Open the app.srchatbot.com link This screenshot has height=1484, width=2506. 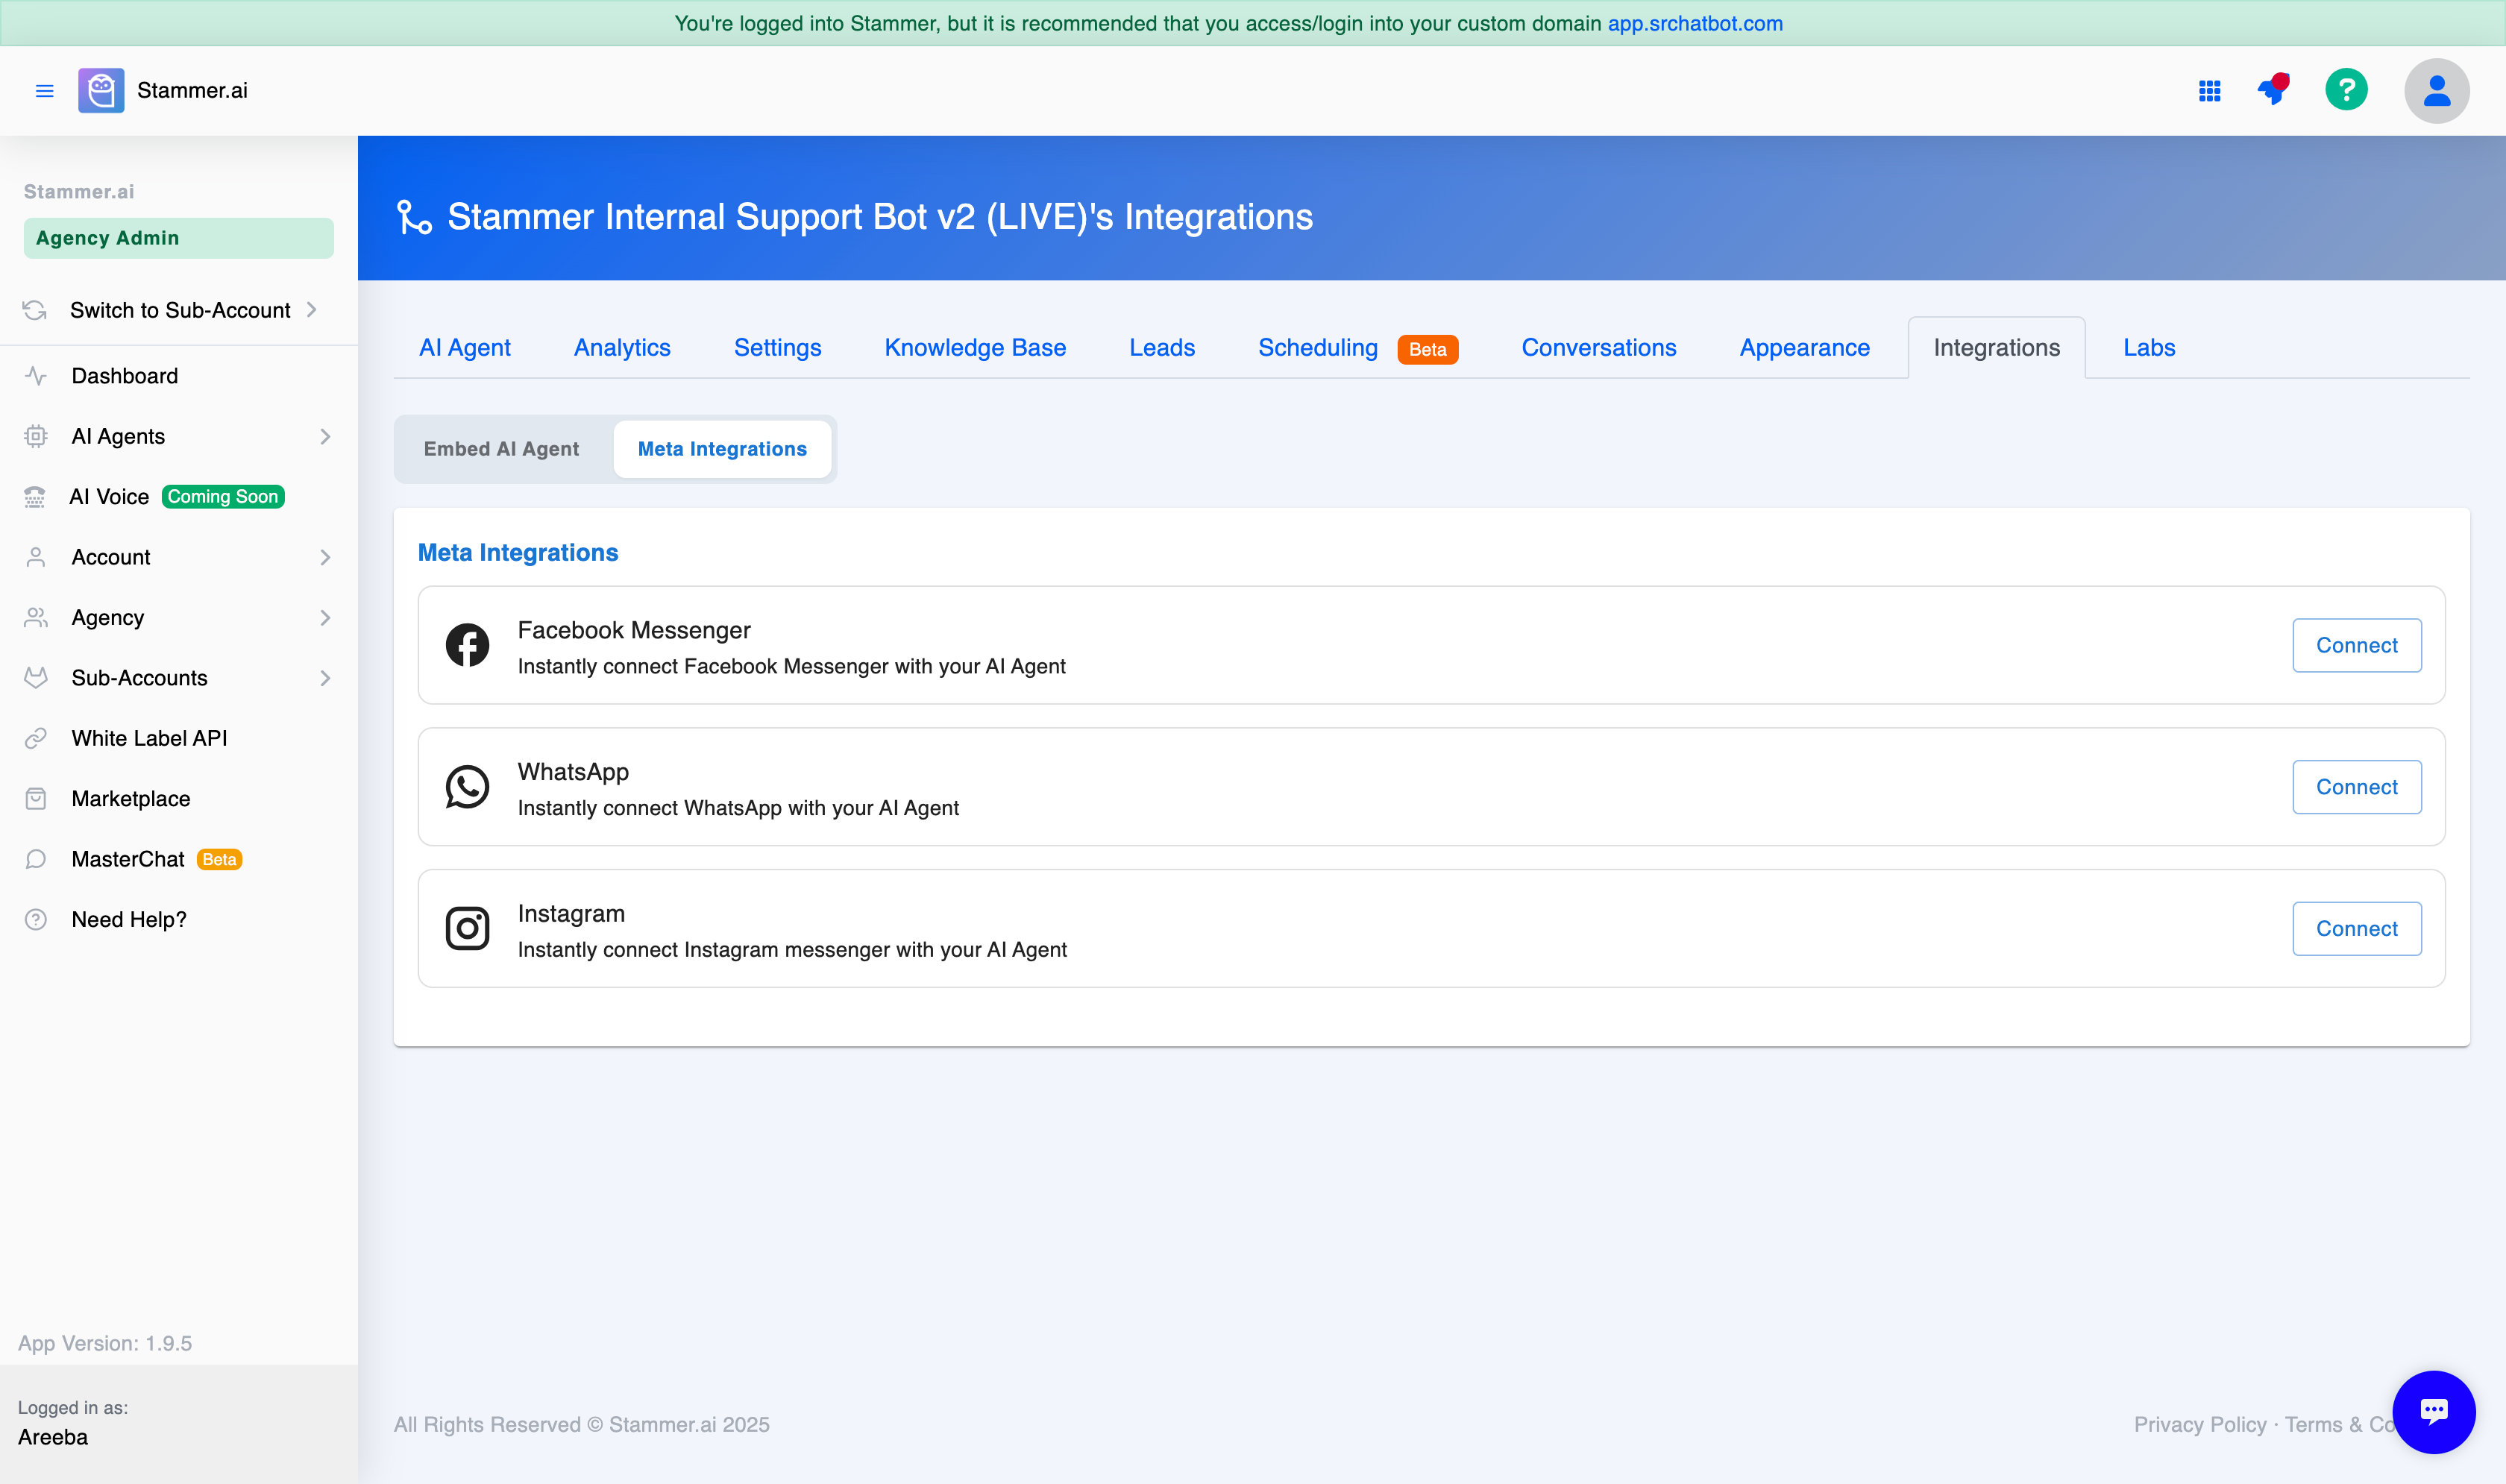click(1695, 23)
